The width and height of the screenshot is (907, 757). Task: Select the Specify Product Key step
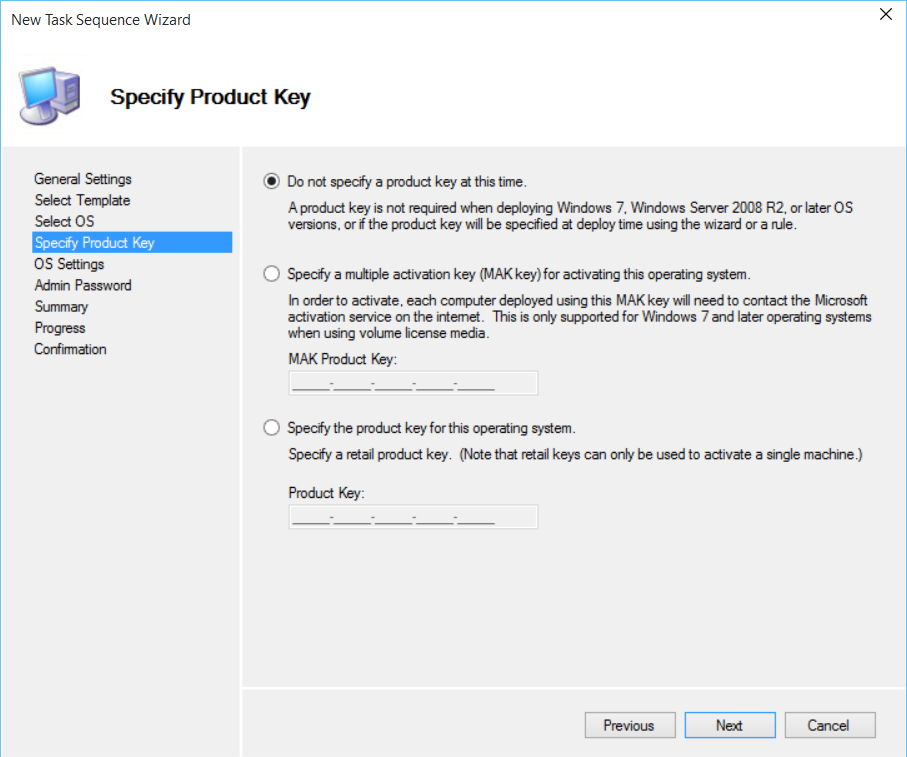(94, 243)
